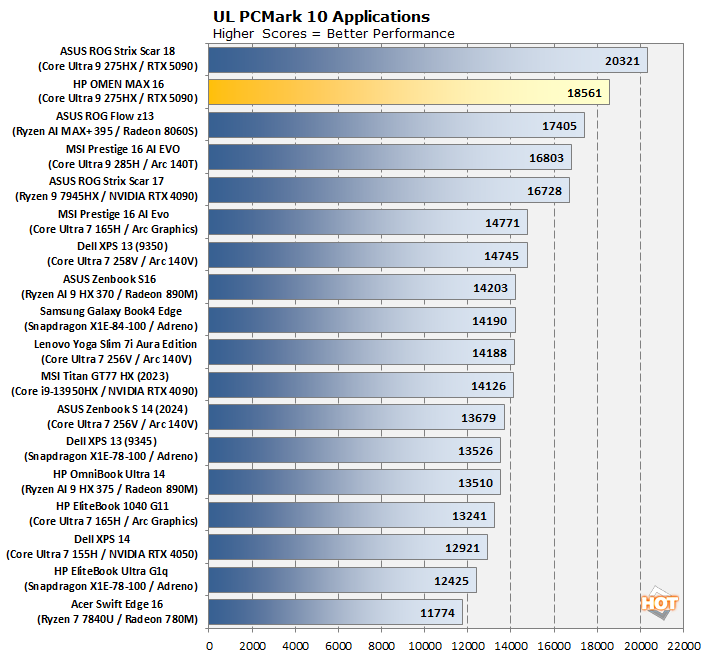Click the 13526 score value

pos(475,451)
